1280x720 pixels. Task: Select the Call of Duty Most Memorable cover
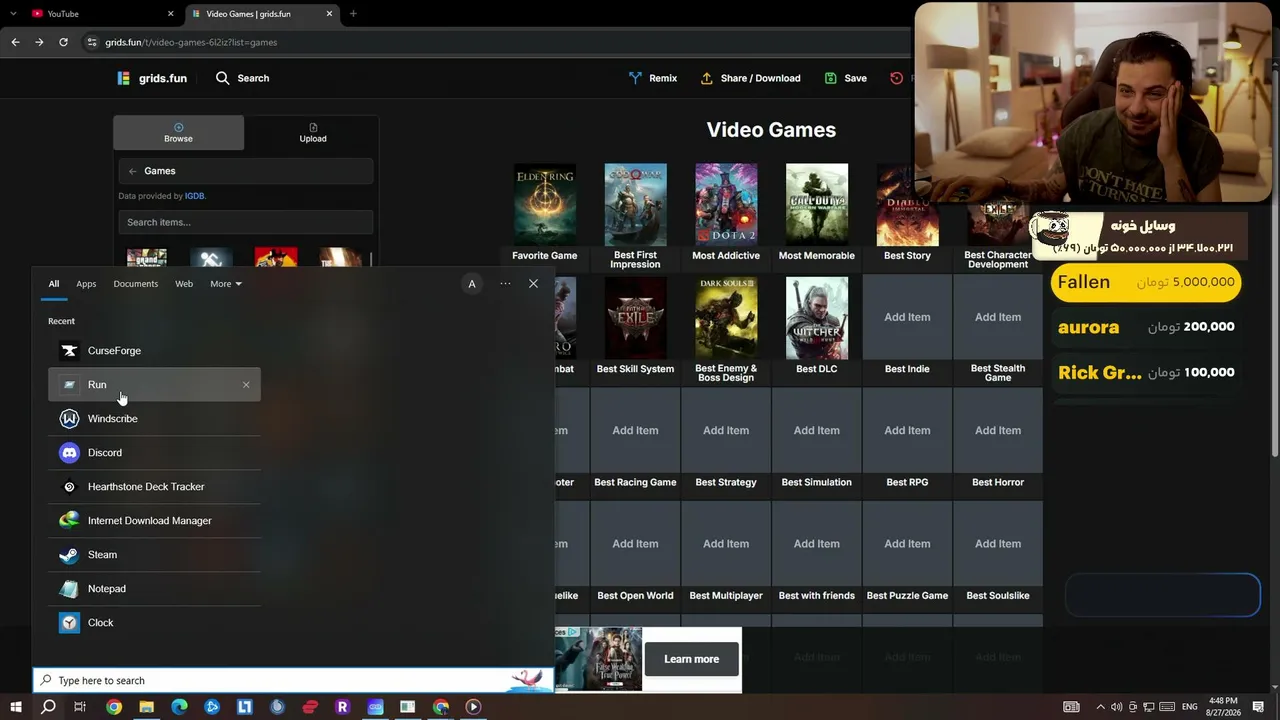[x=817, y=205]
